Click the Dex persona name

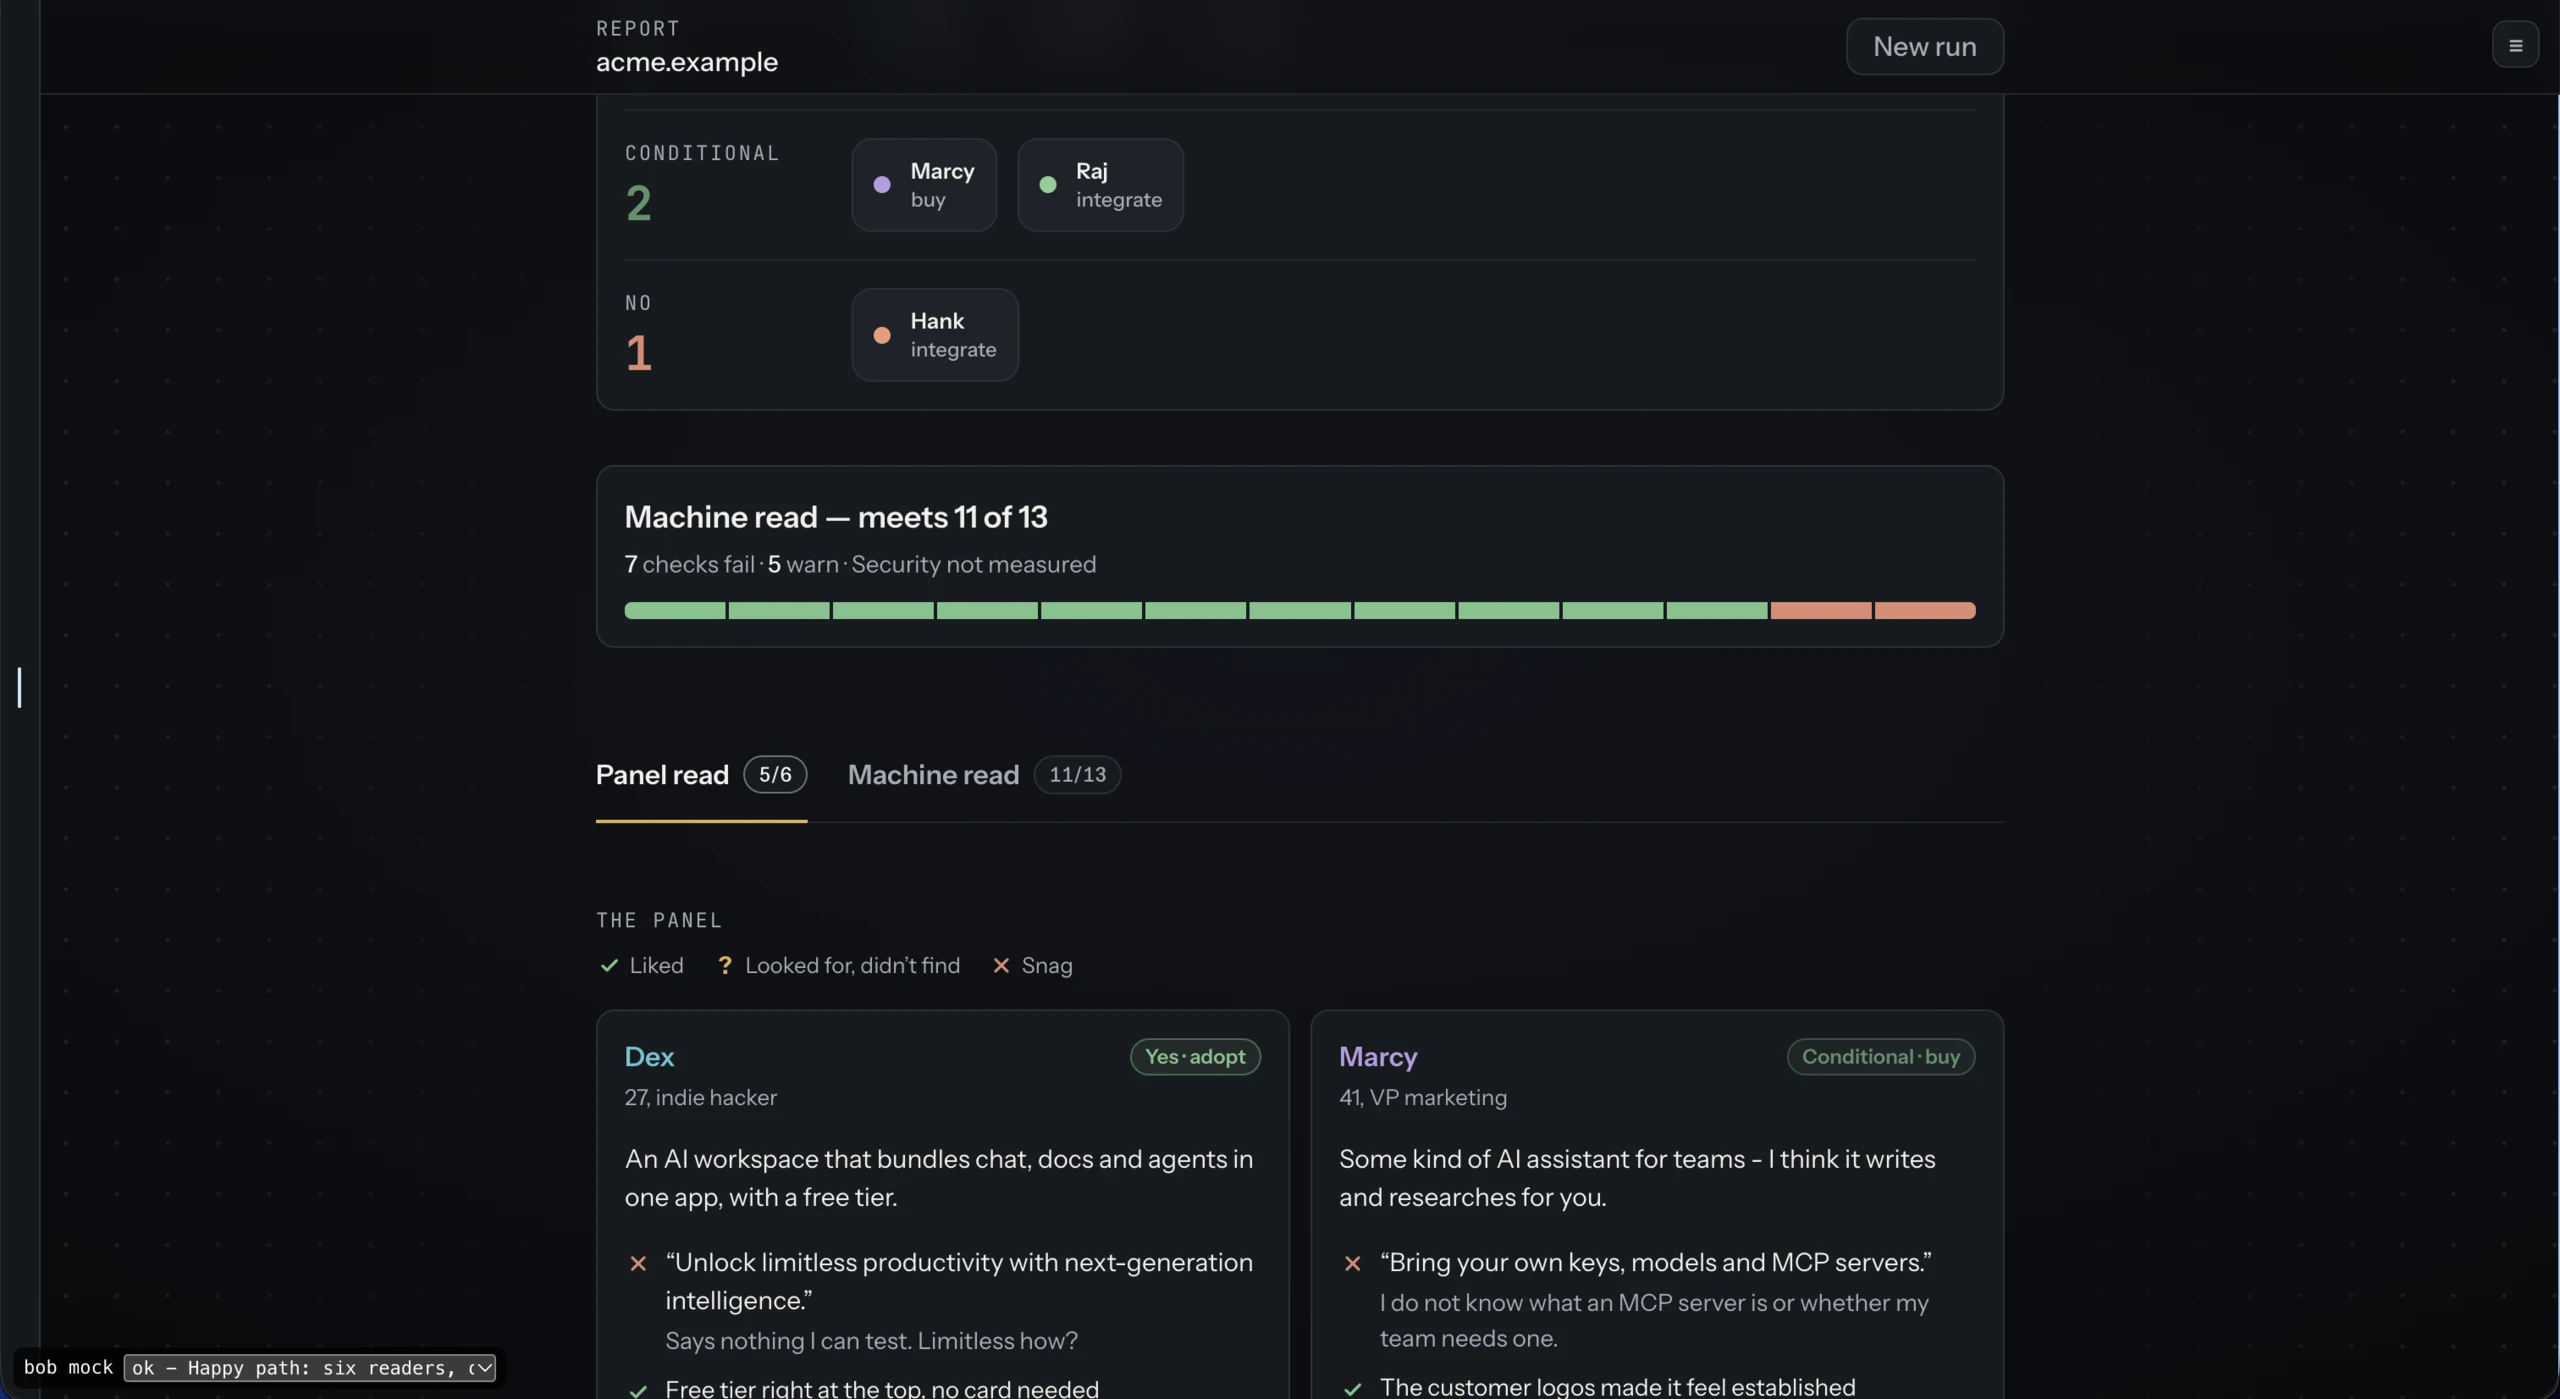(649, 1057)
